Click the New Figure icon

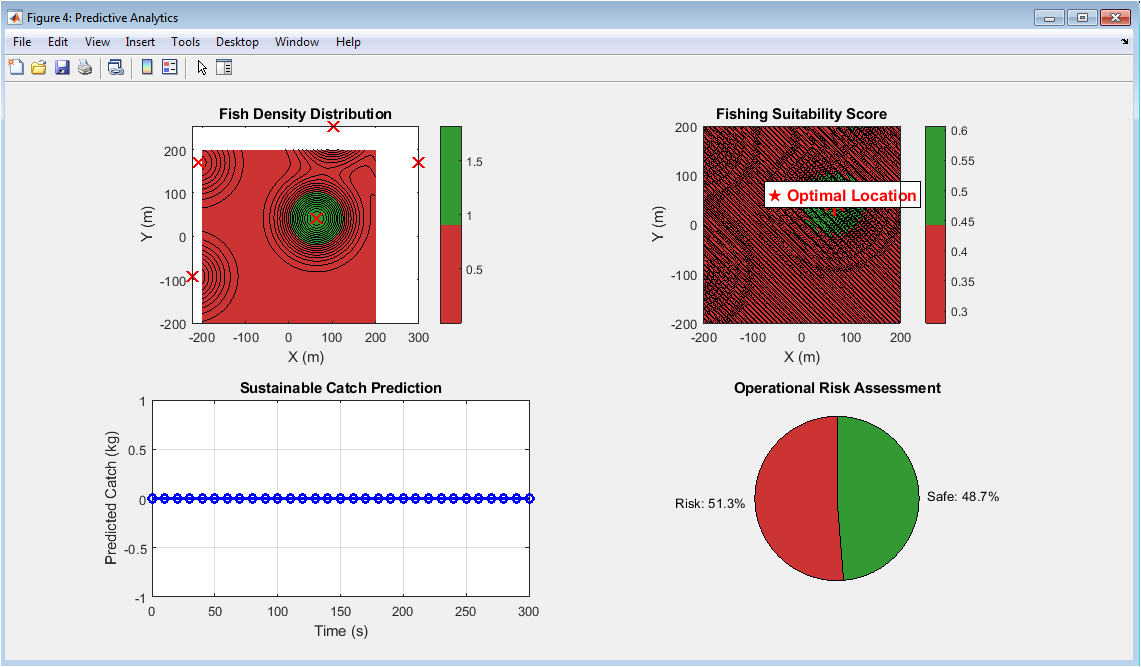point(16,67)
